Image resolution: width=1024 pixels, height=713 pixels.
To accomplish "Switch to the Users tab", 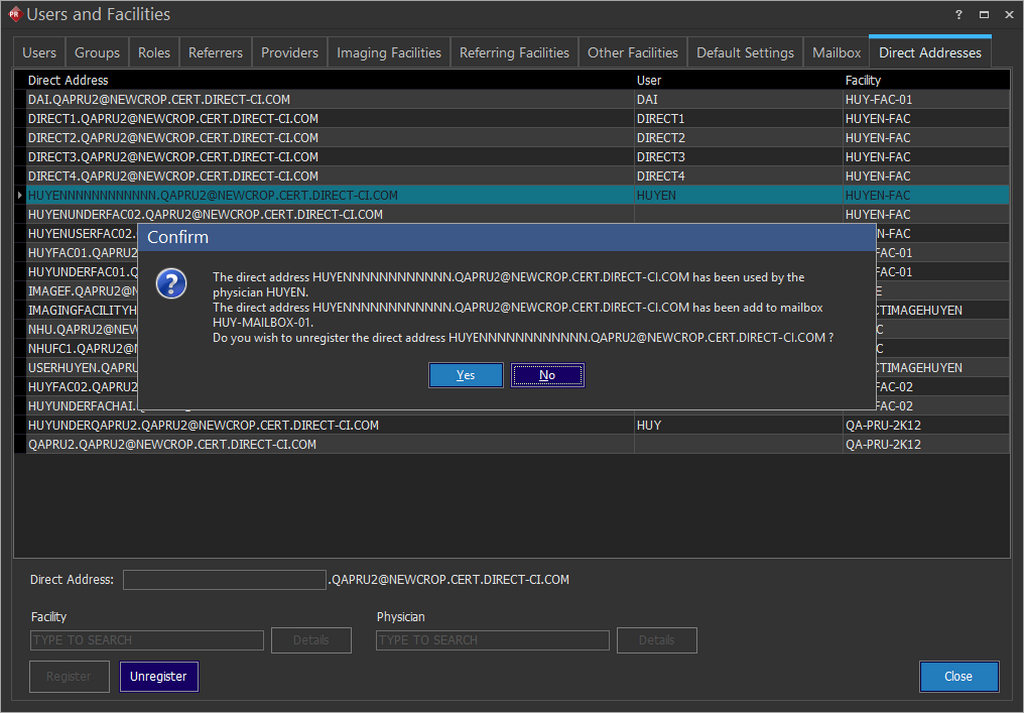I will pyautogui.click(x=40, y=53).
